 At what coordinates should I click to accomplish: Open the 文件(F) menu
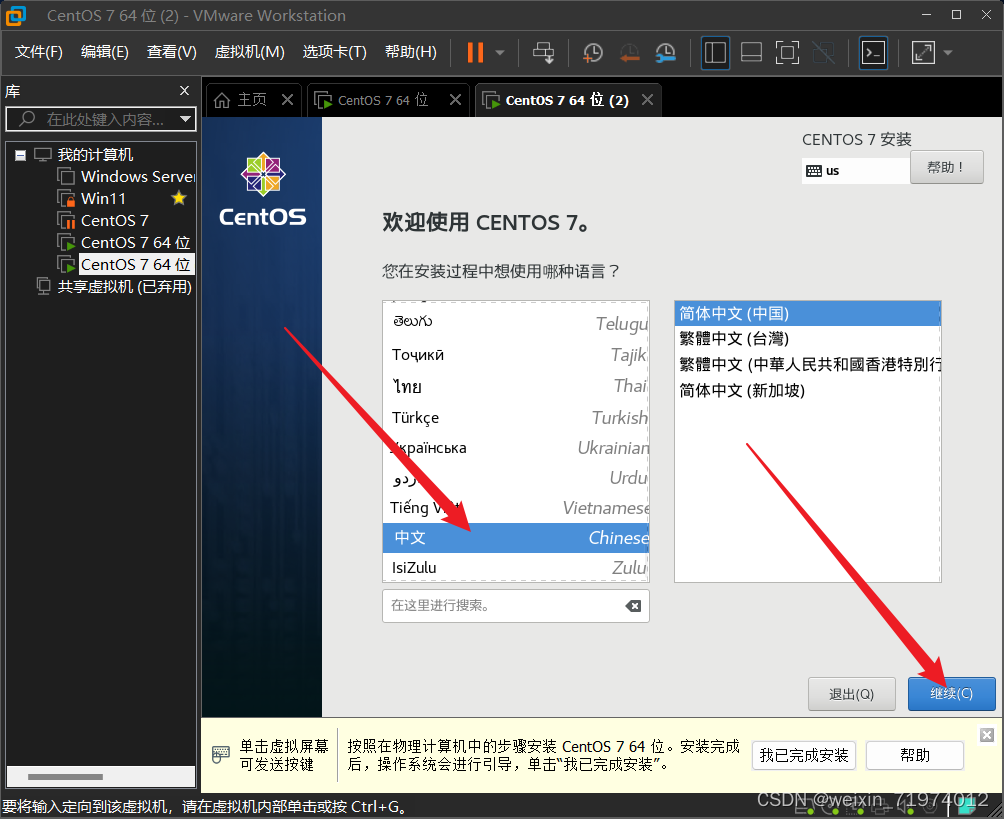[38, 52]
